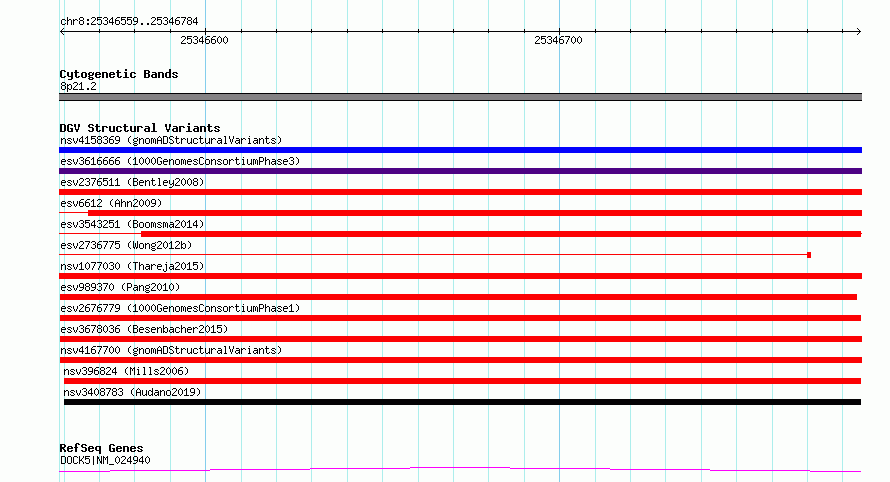Select the blue nsv4158369 variant bar
Viewport: 890px width, 482px height.
(460, 150)
